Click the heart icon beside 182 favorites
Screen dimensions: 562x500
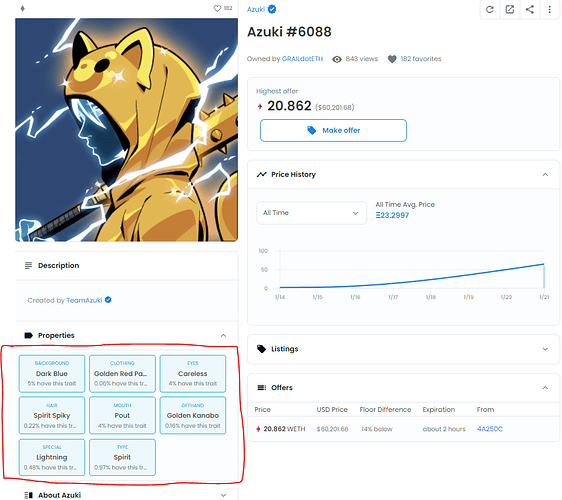[x=392, y=59]
